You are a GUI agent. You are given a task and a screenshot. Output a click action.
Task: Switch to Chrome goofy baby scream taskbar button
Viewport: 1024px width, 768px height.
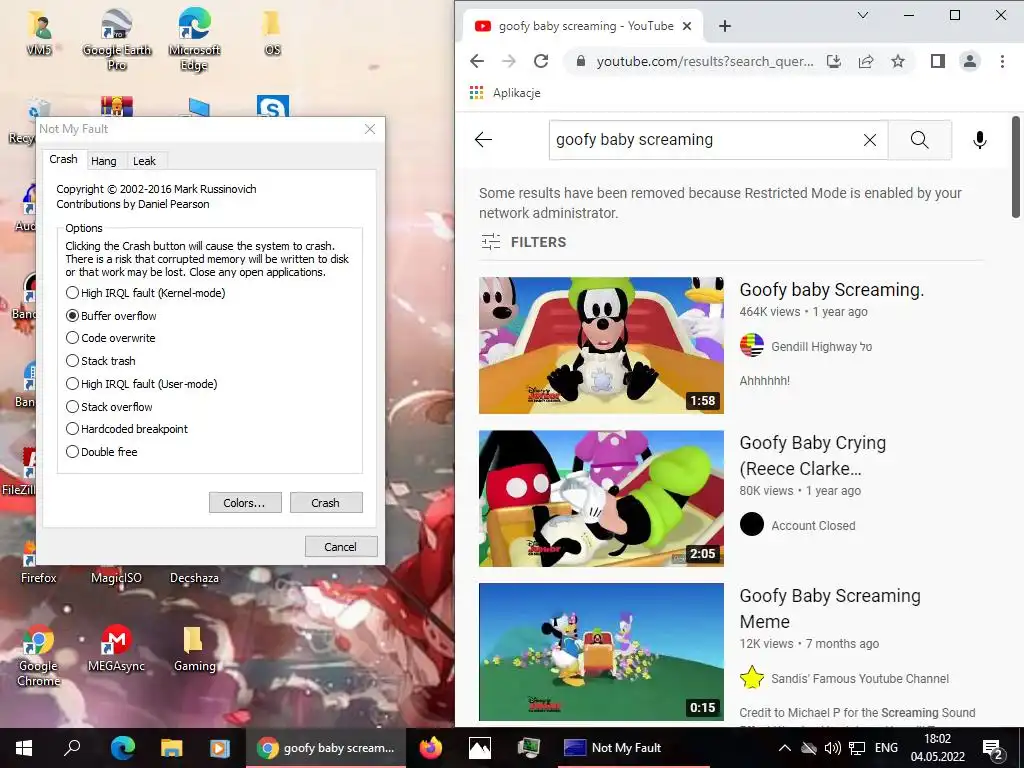pyautogui.click(x=325, y=748)
